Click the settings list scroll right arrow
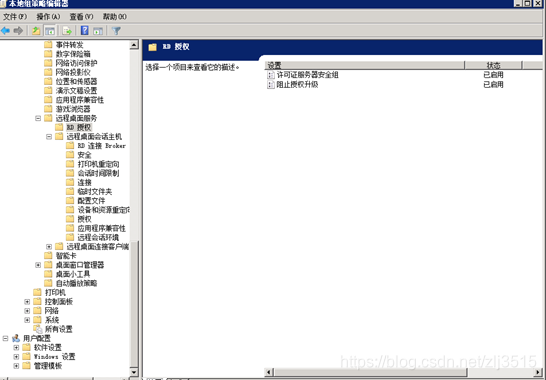The image size is (546, 380). [x=539, y=372]
